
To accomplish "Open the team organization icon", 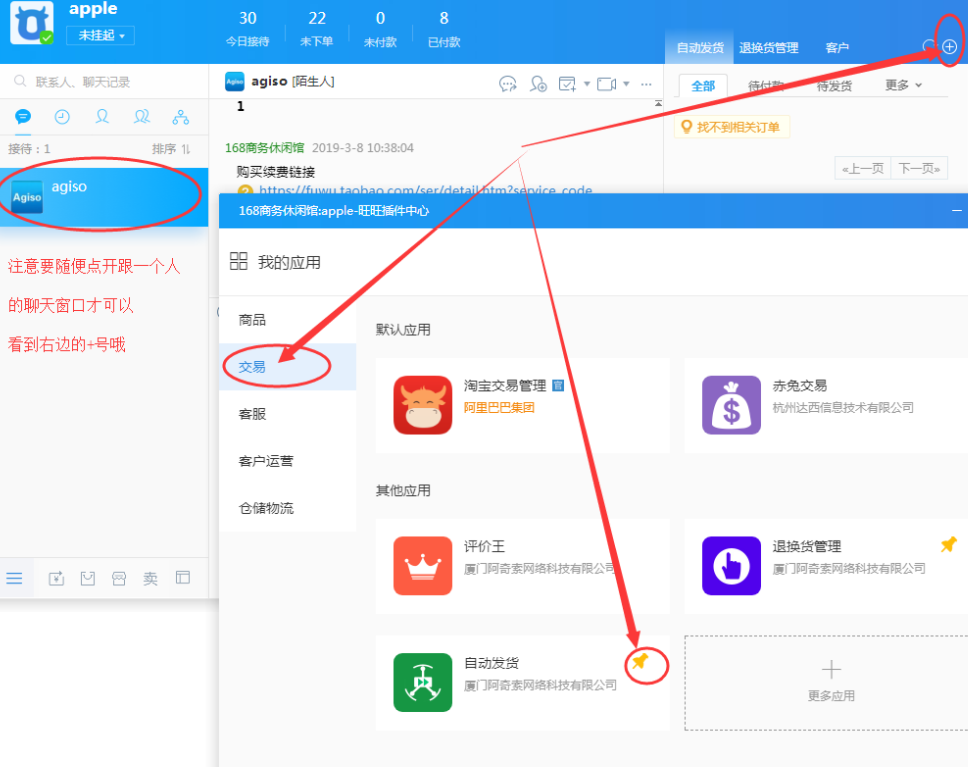I will click(x=181, y=117).
